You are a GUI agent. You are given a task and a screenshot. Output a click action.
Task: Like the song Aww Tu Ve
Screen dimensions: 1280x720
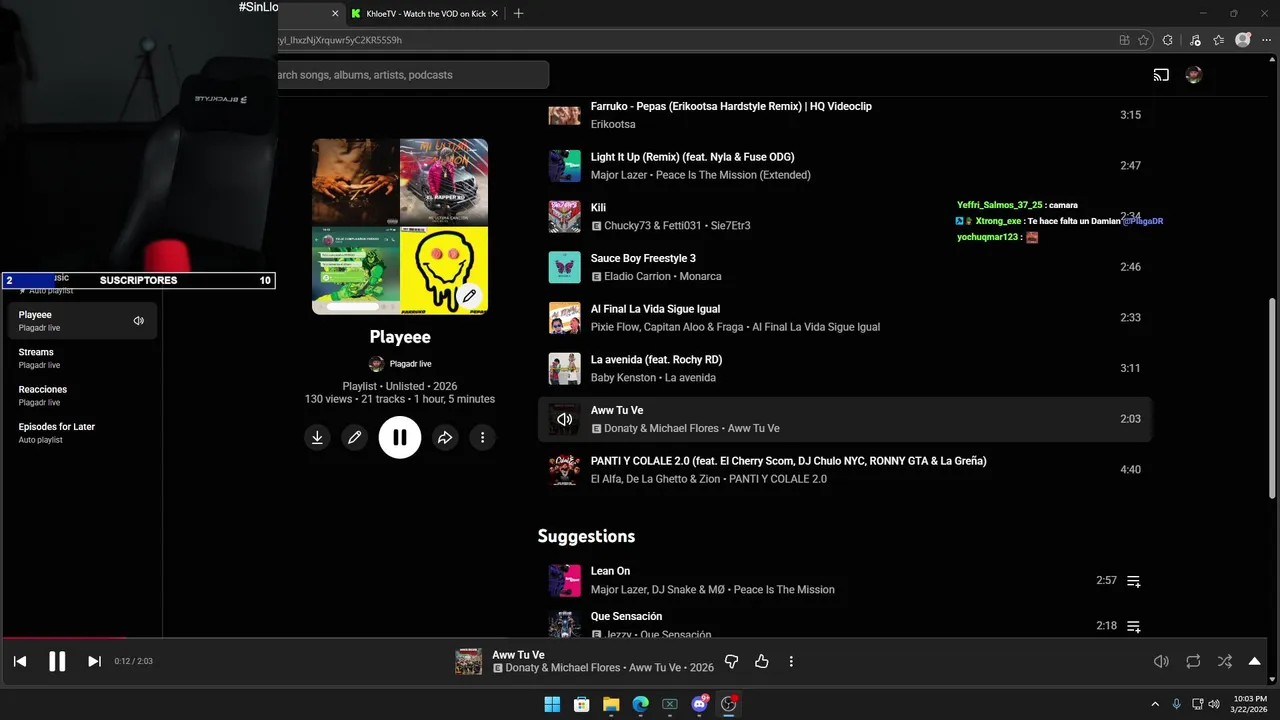coord(761,661)
